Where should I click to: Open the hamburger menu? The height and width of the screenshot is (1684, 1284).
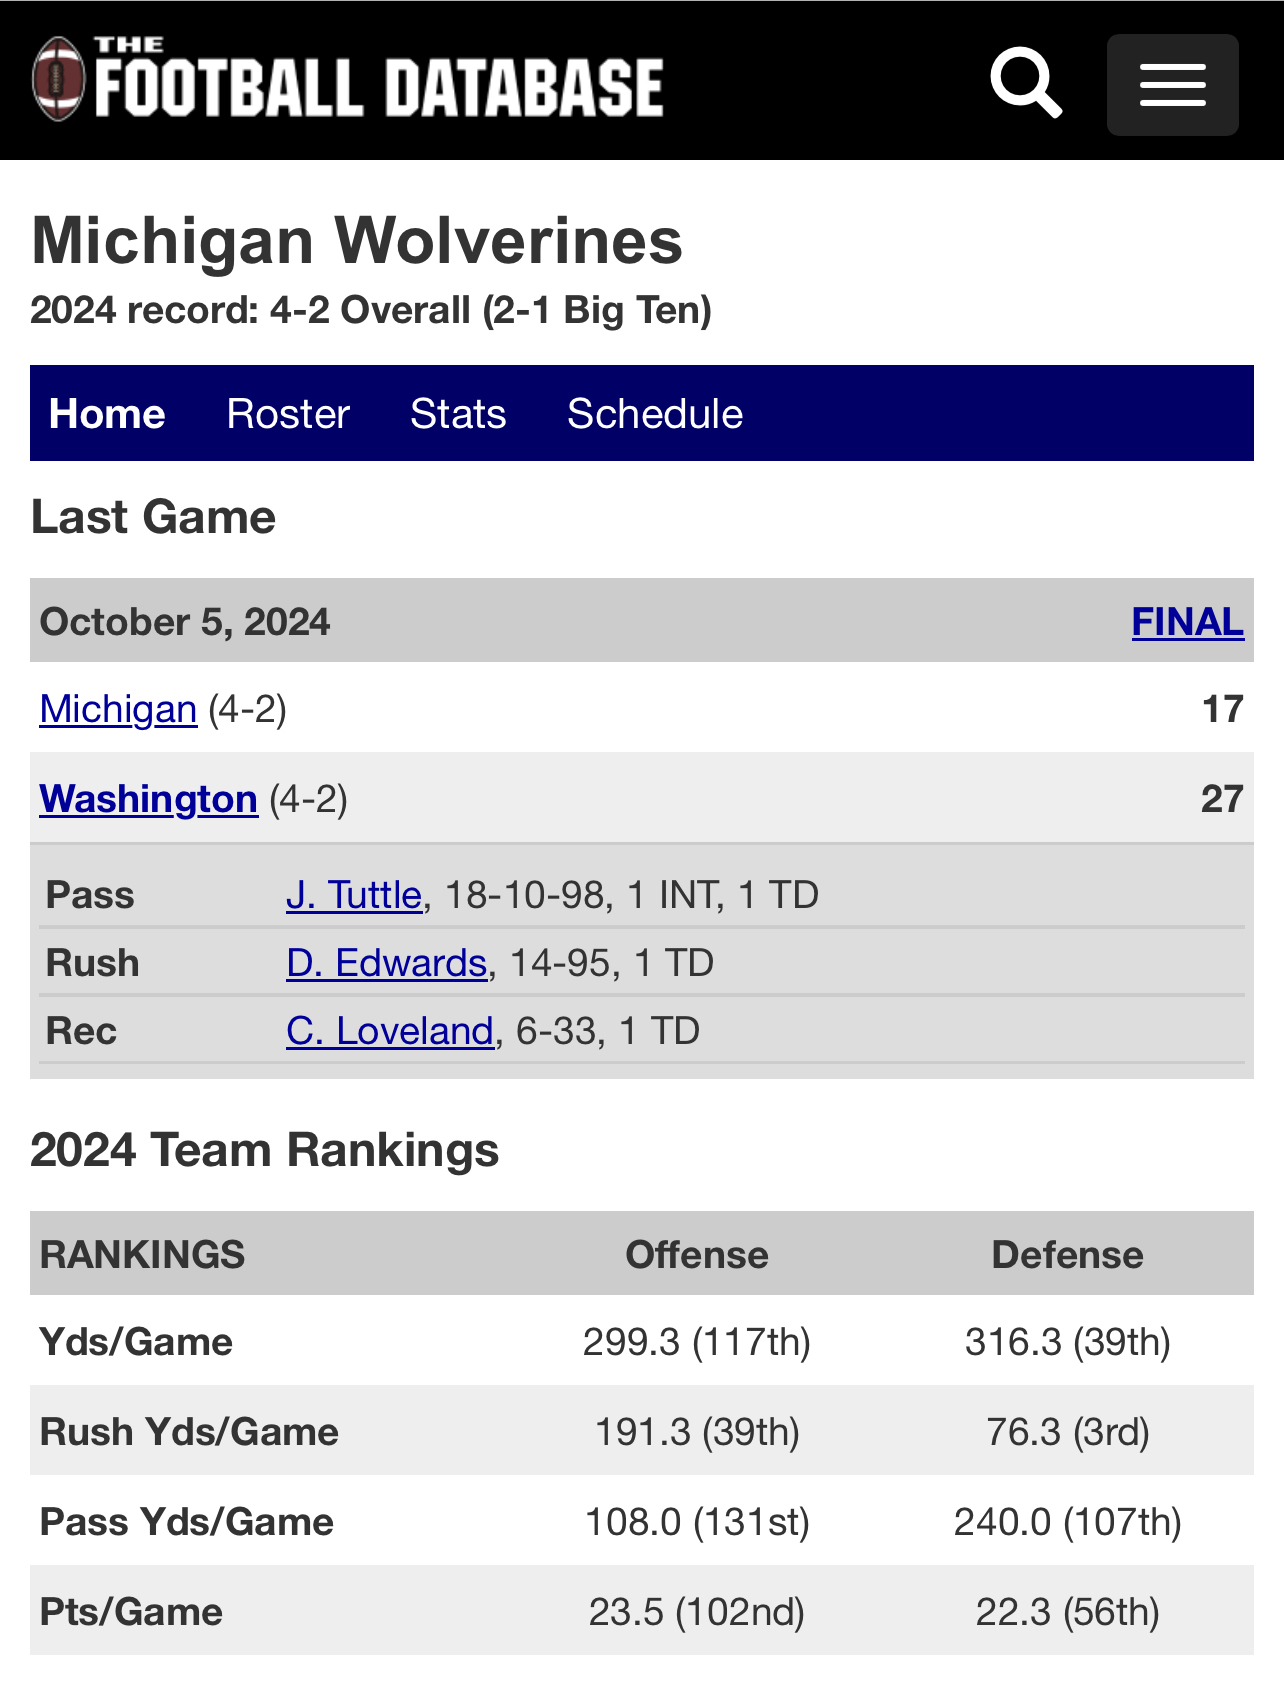1172,85
